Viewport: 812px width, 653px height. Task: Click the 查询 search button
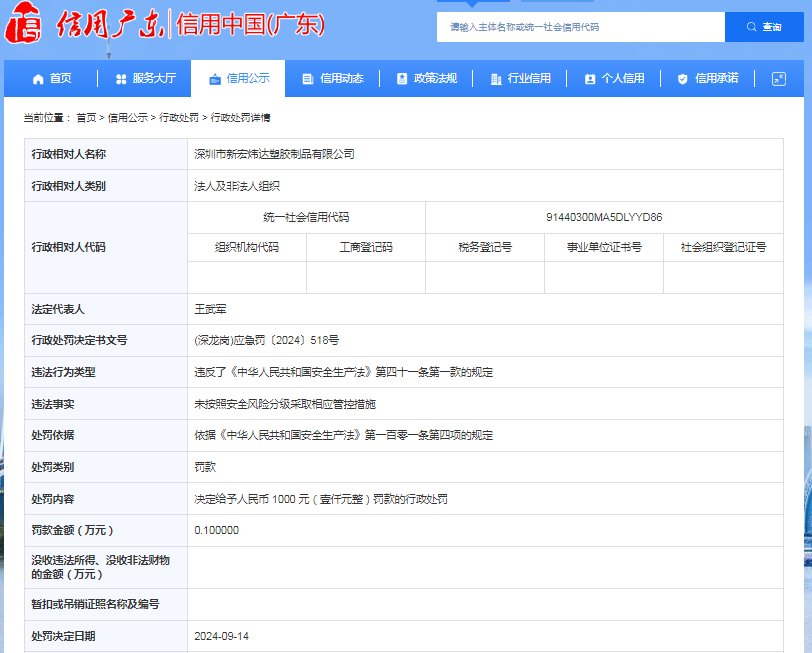(764, 27)
